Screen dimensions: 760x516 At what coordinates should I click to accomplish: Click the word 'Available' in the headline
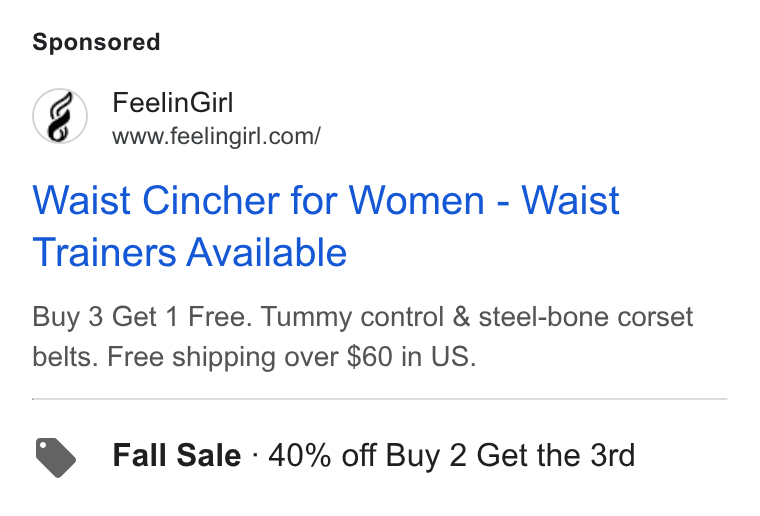[x=267, y=252]
